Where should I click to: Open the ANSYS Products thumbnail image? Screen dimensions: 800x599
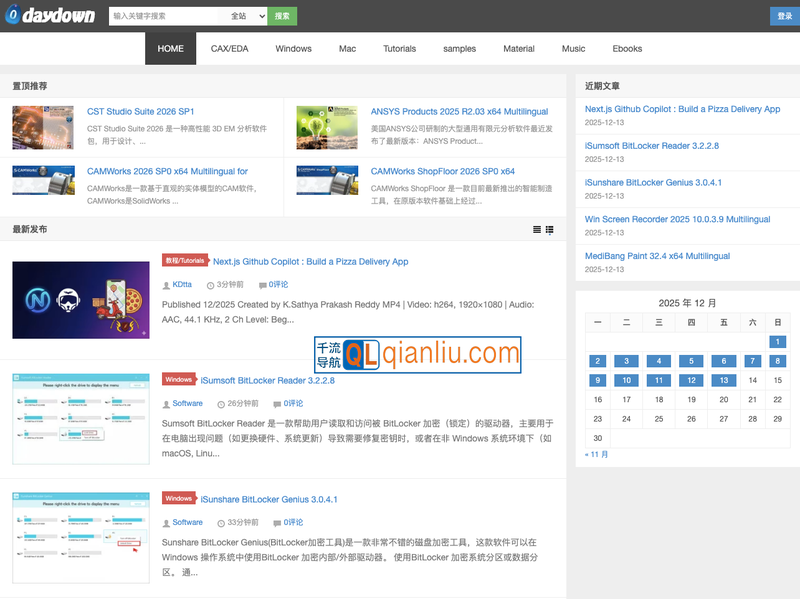pos(327,127)
